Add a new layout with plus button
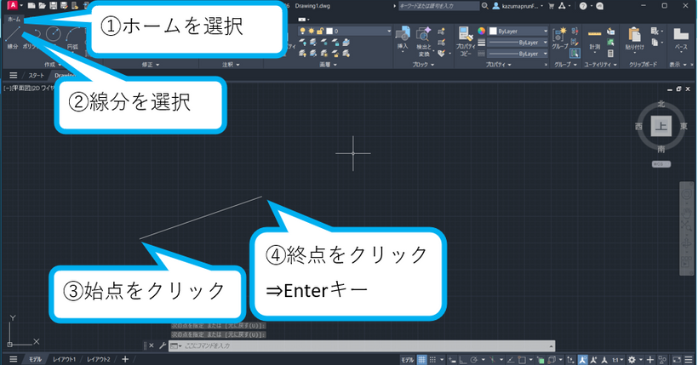698x365 pixels. (x=125, y=359)
